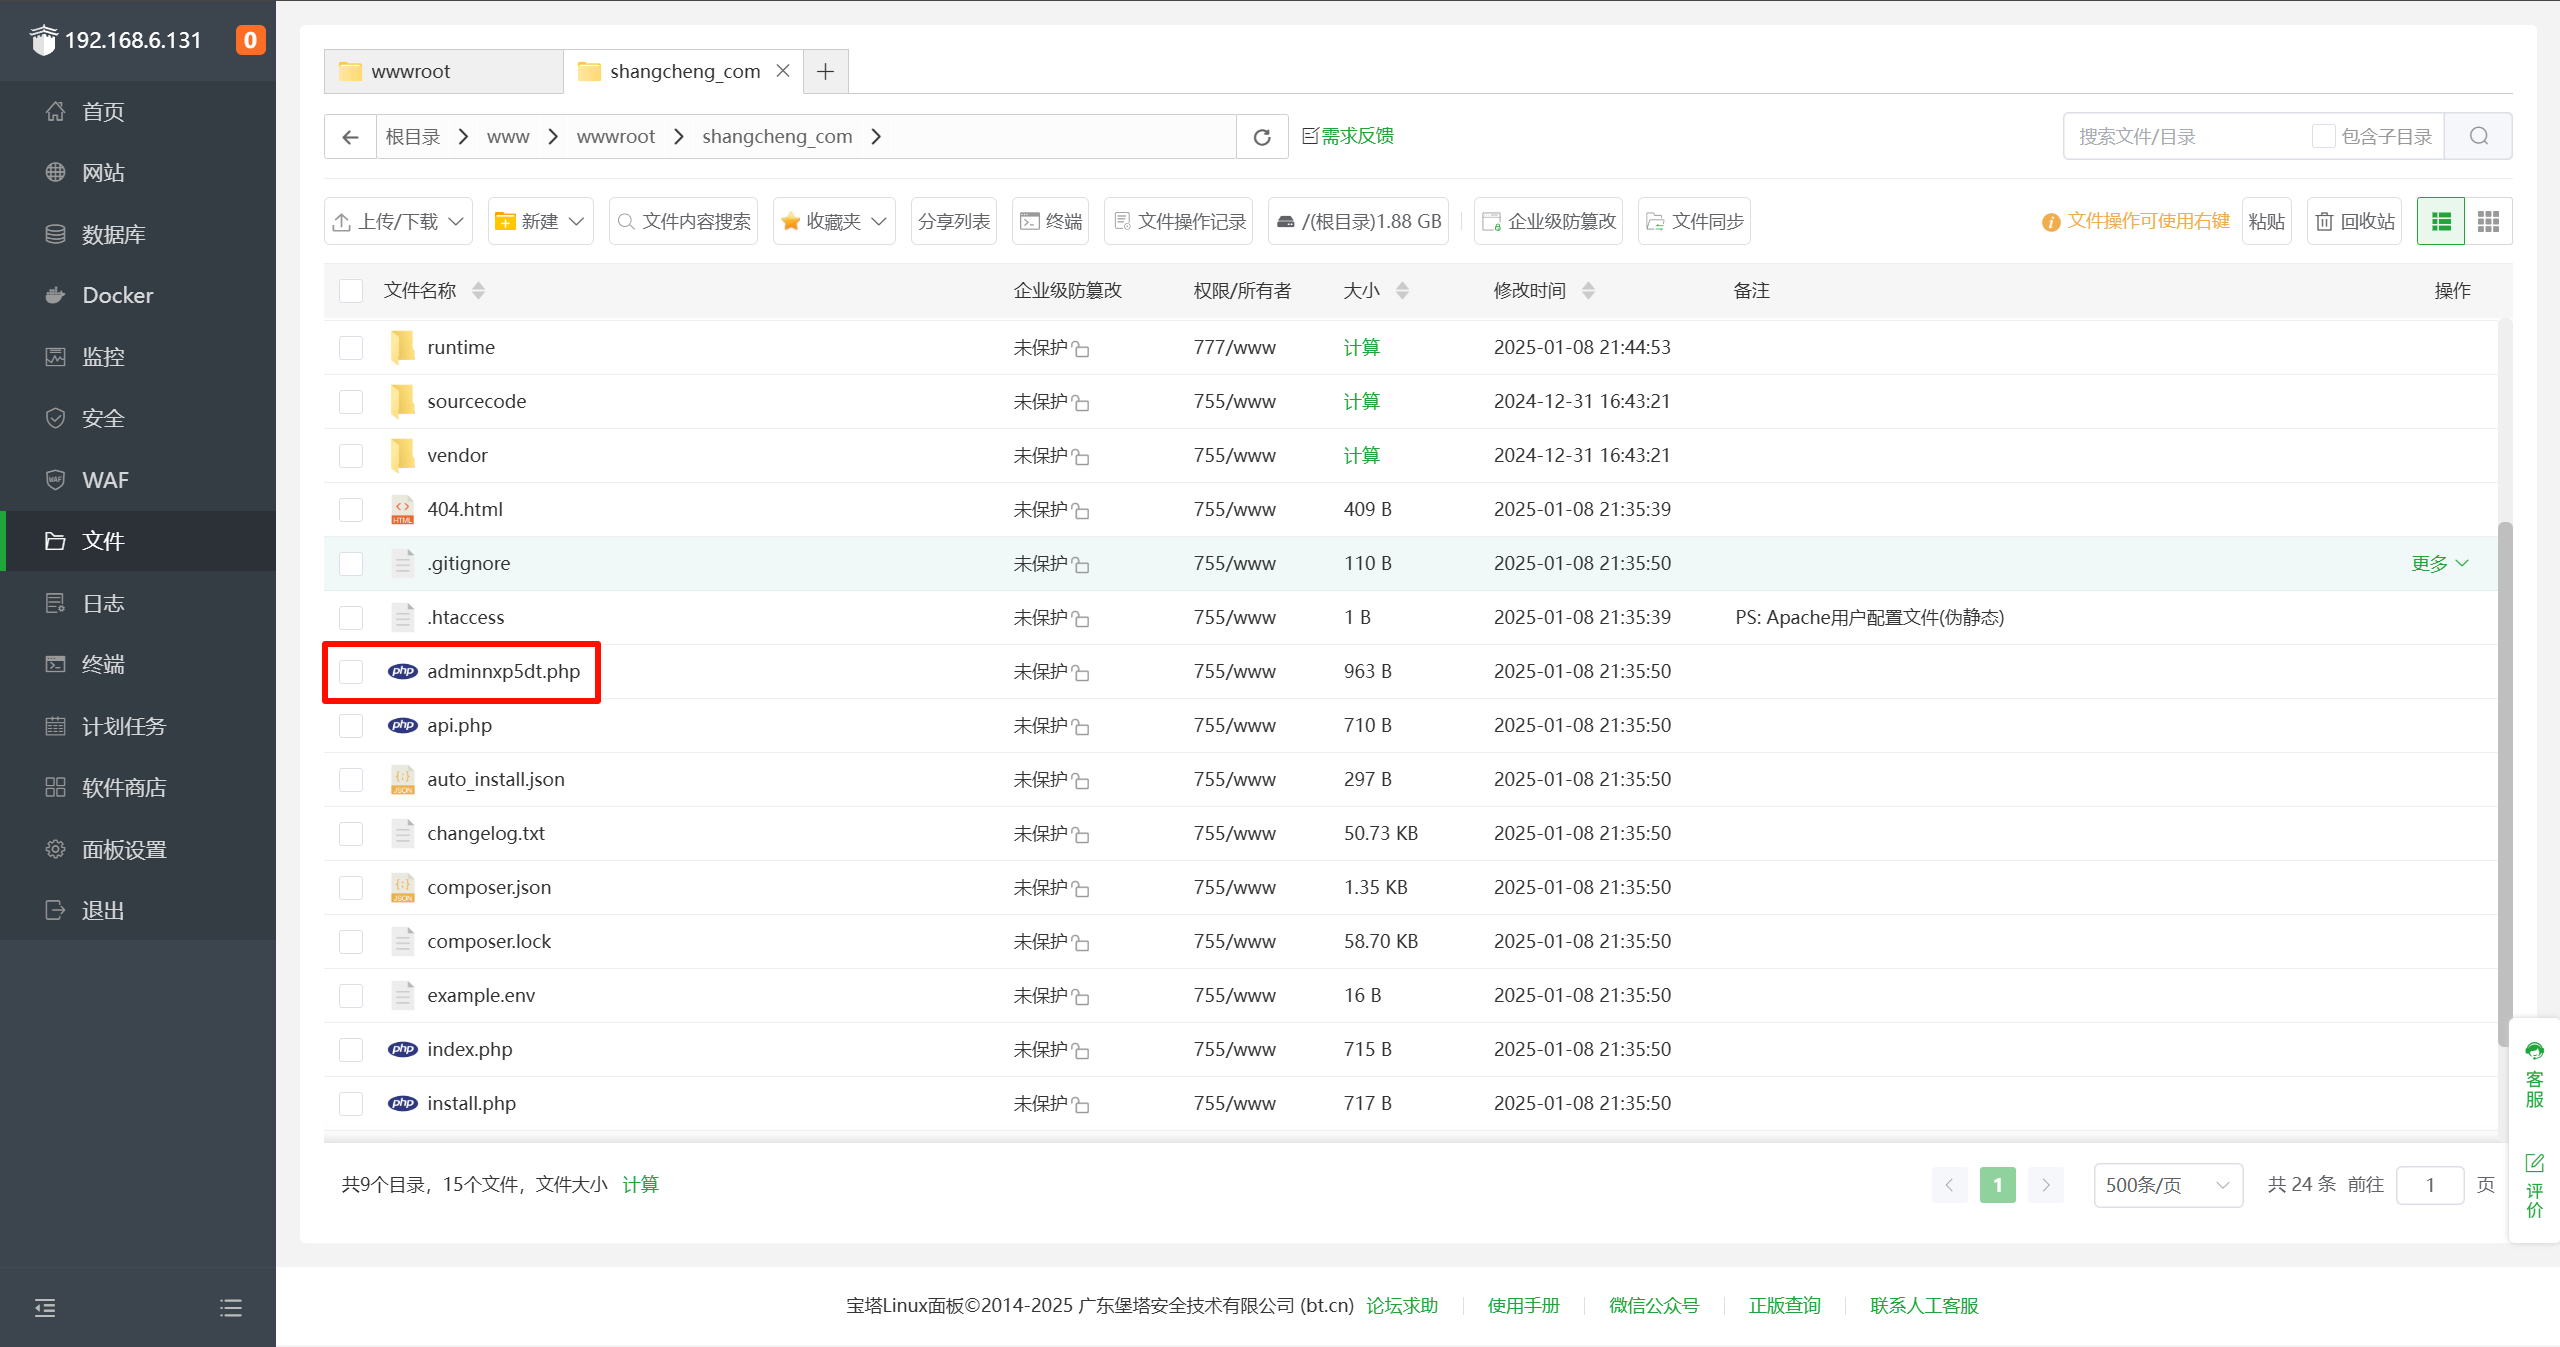Check the install.php checkbox
Screen dimensions: 2560x1347
point(351,1103)
